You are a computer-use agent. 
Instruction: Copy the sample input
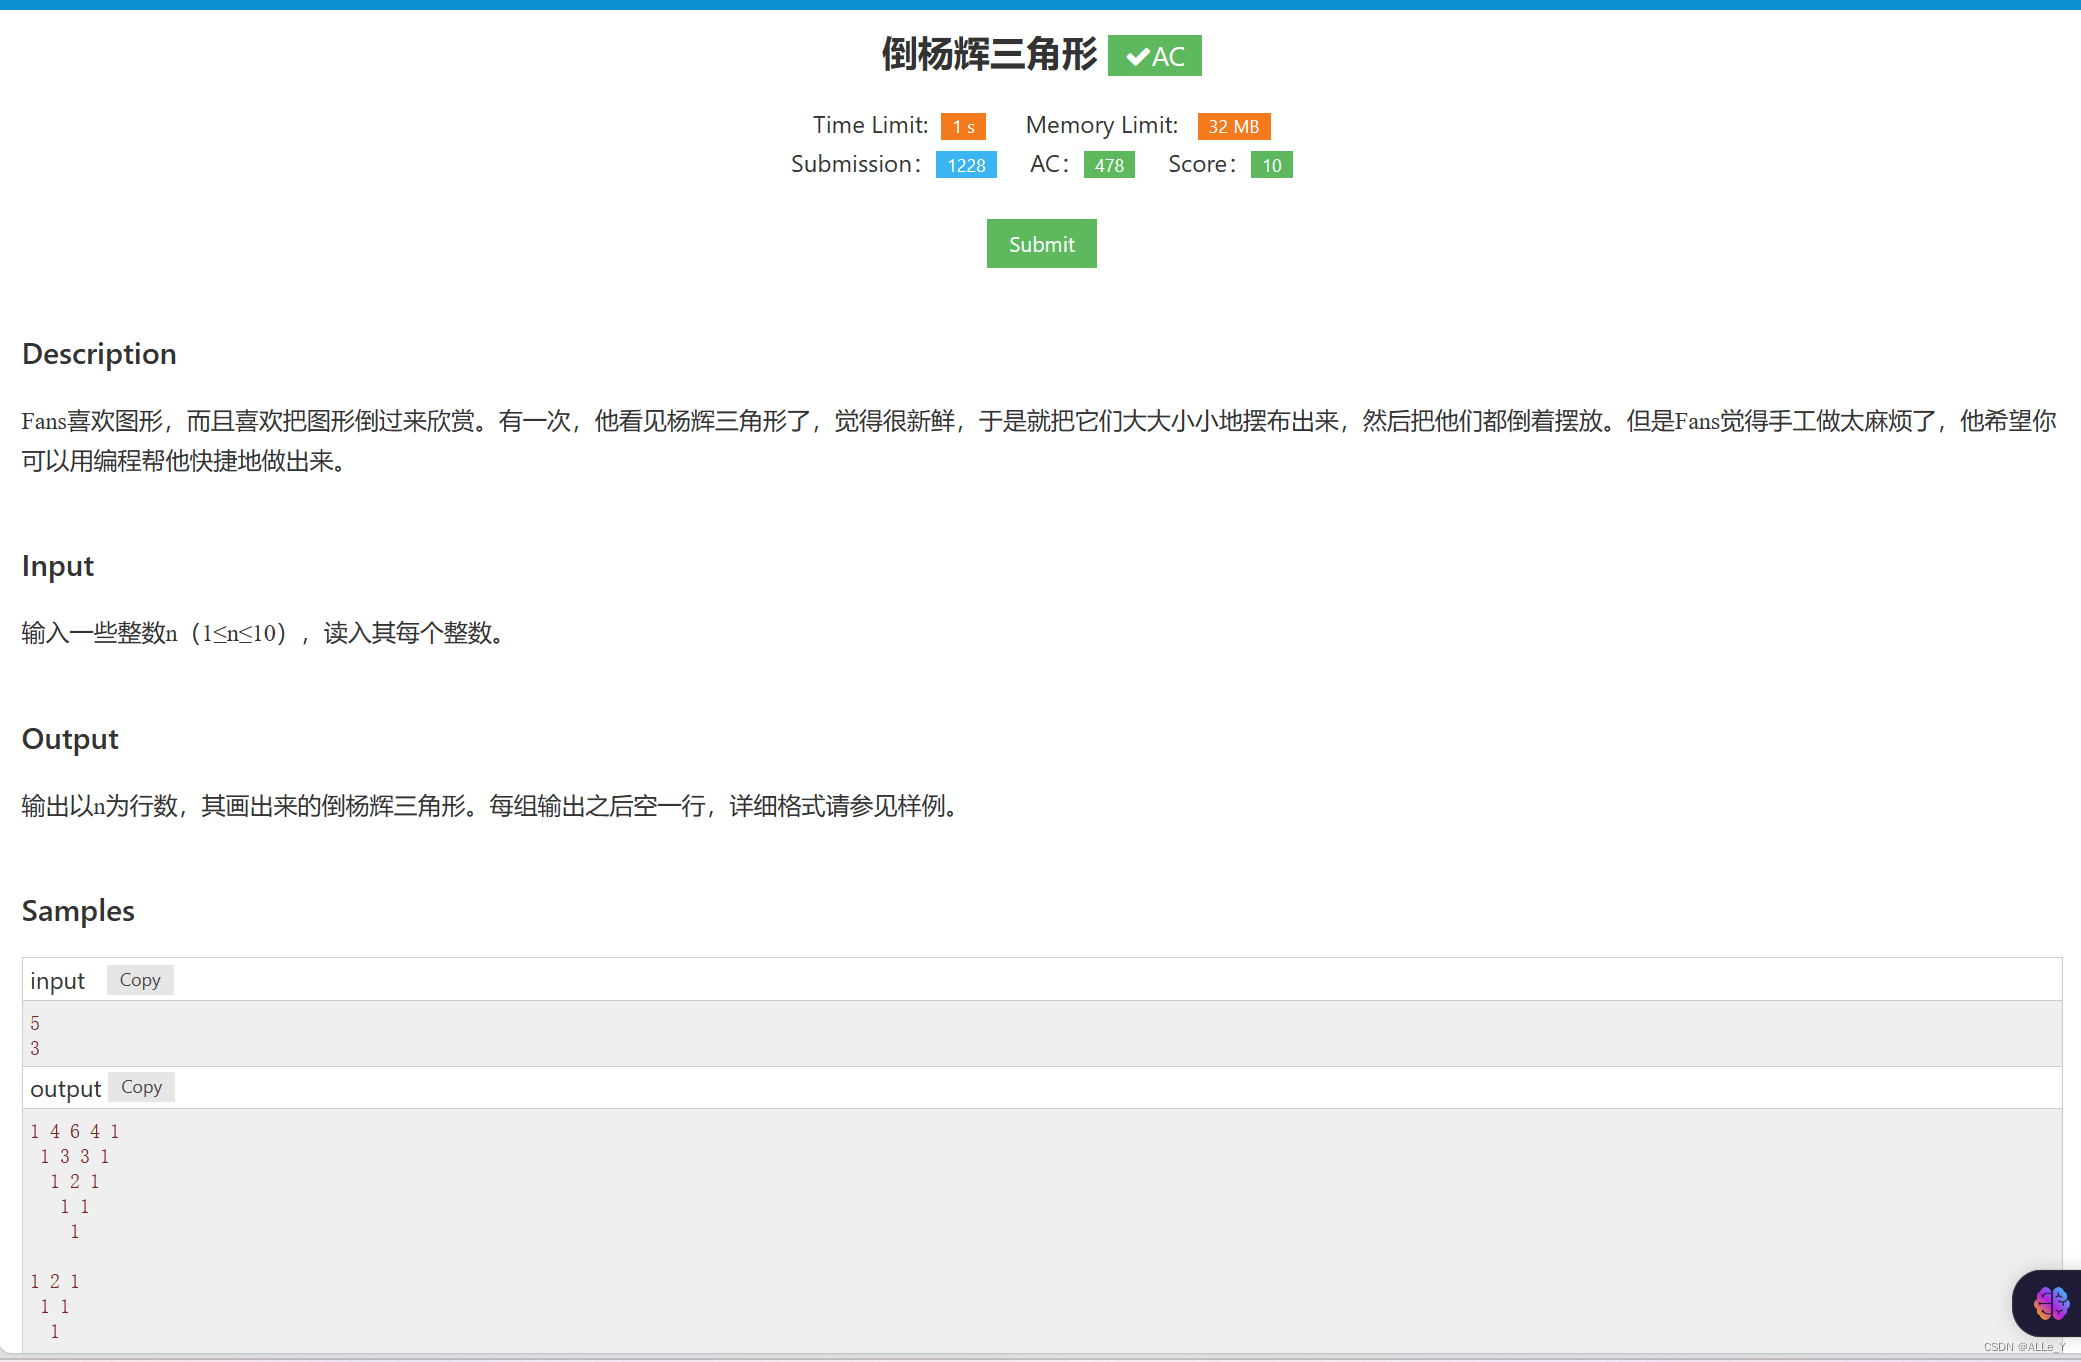click(x=140, y=980)
